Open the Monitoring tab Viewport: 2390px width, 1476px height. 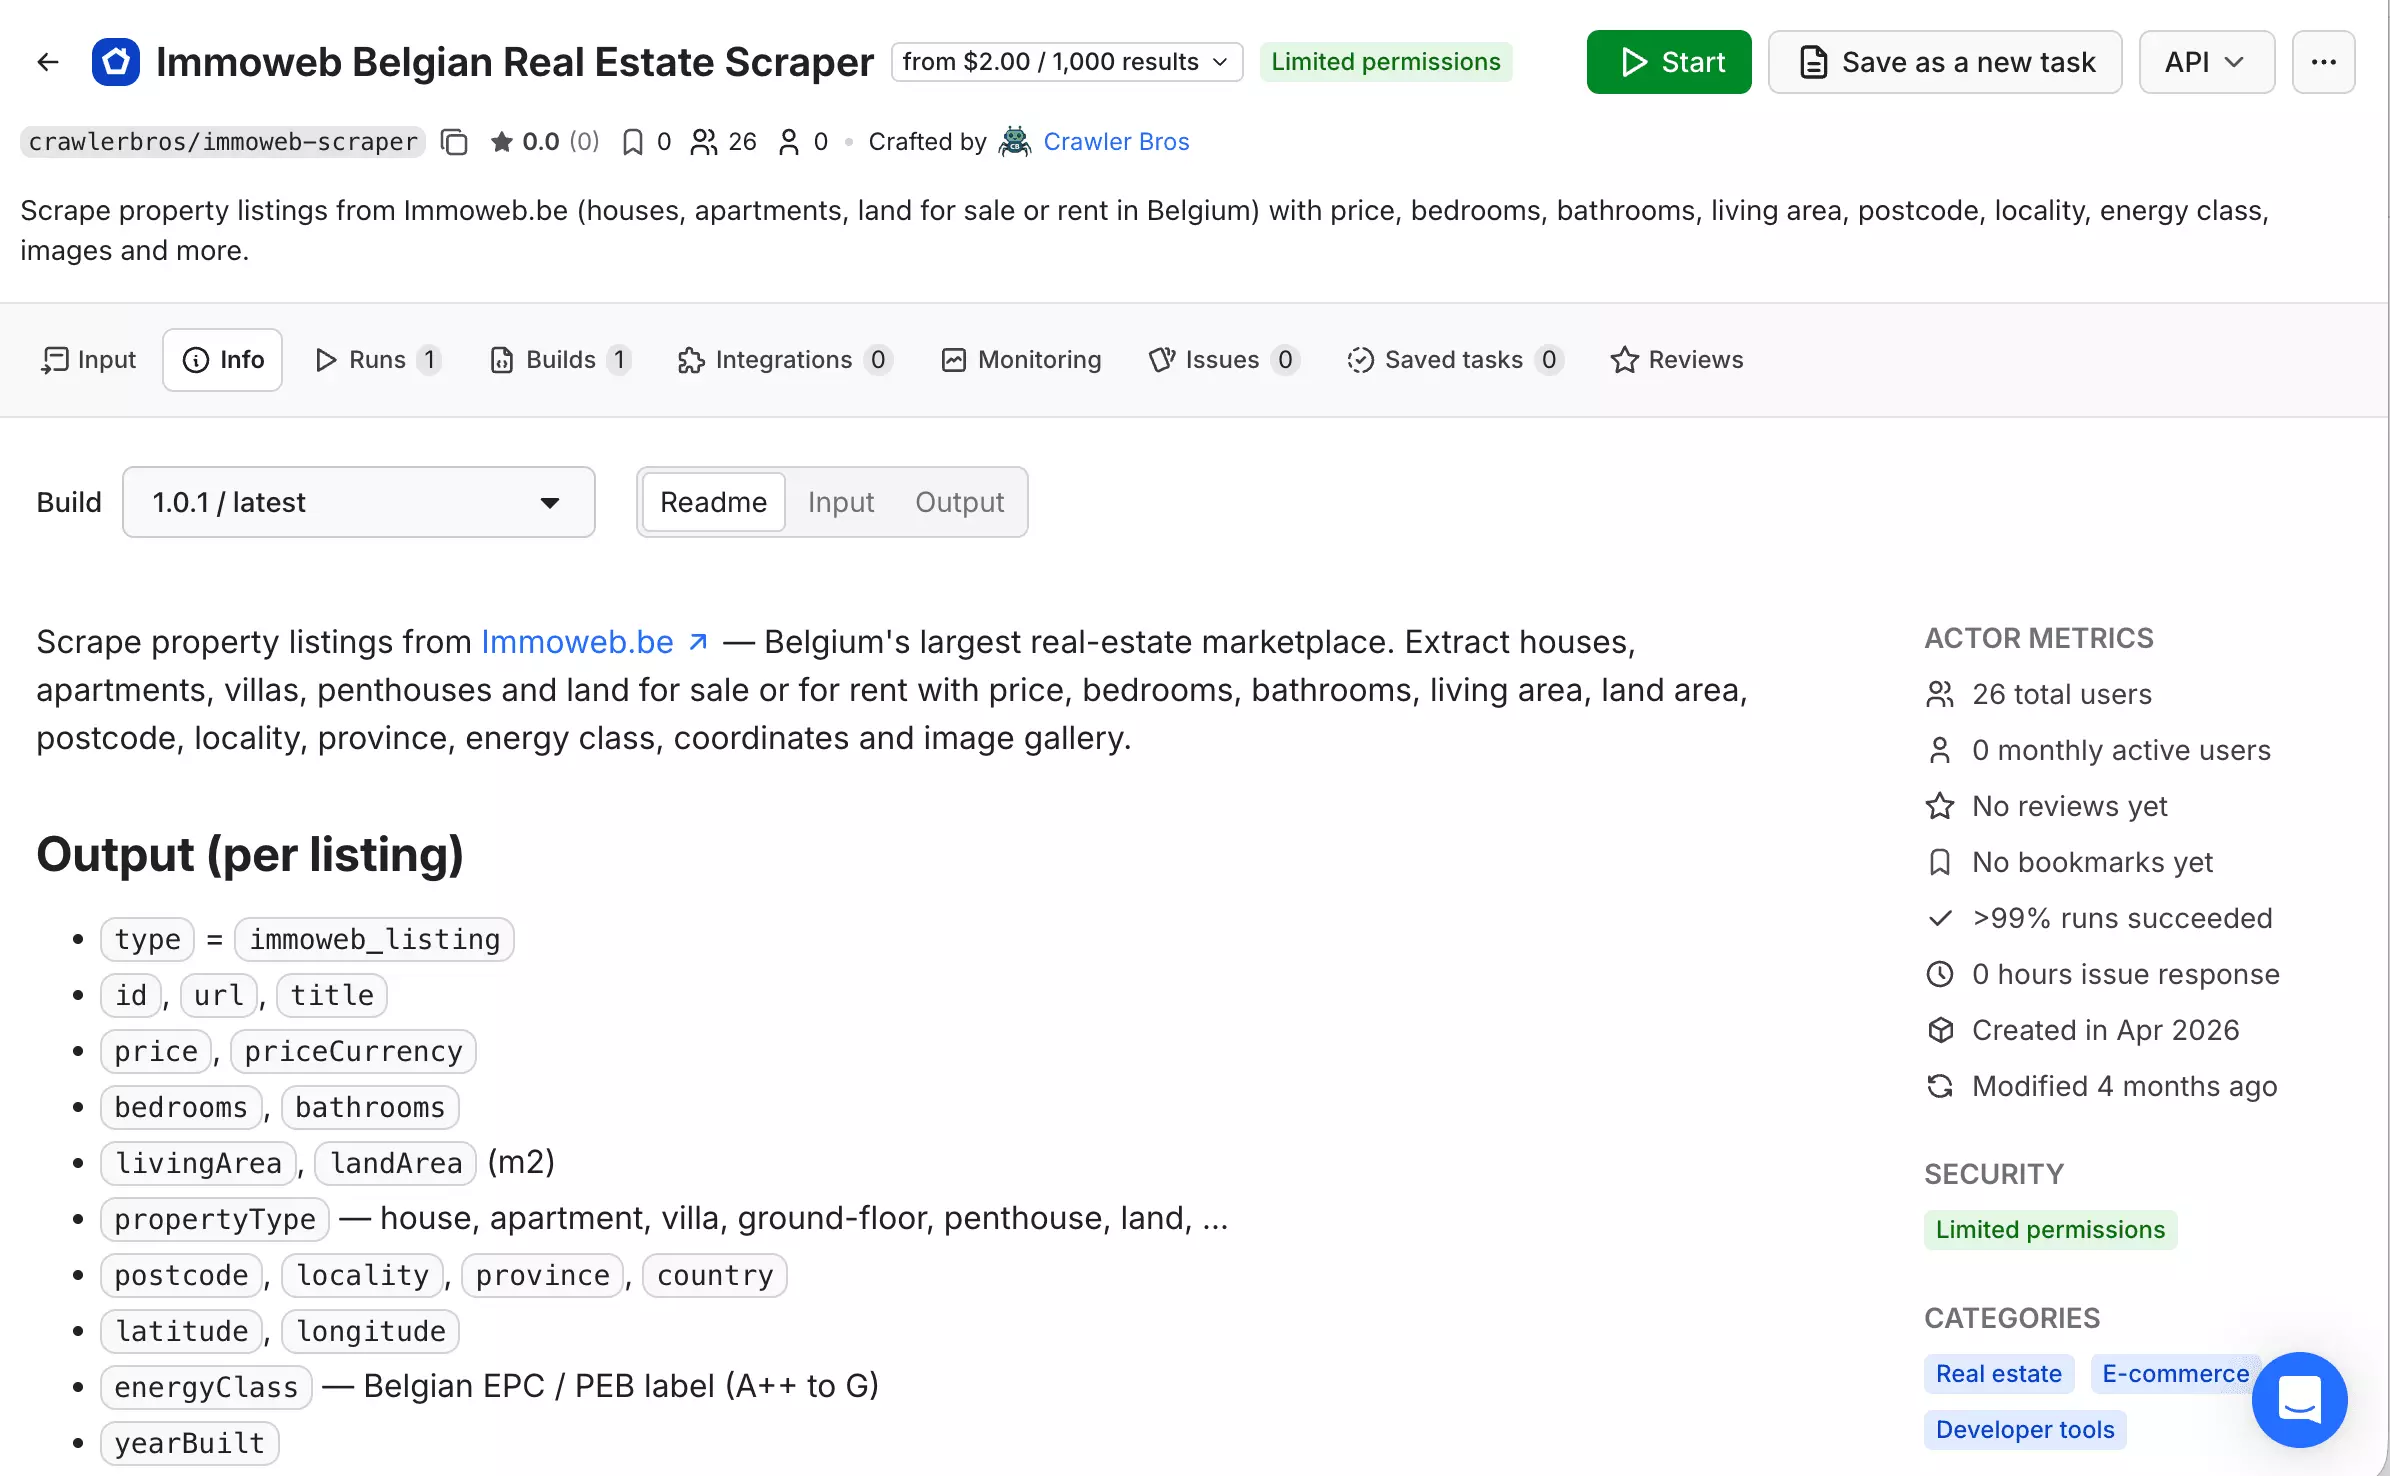1021,360
